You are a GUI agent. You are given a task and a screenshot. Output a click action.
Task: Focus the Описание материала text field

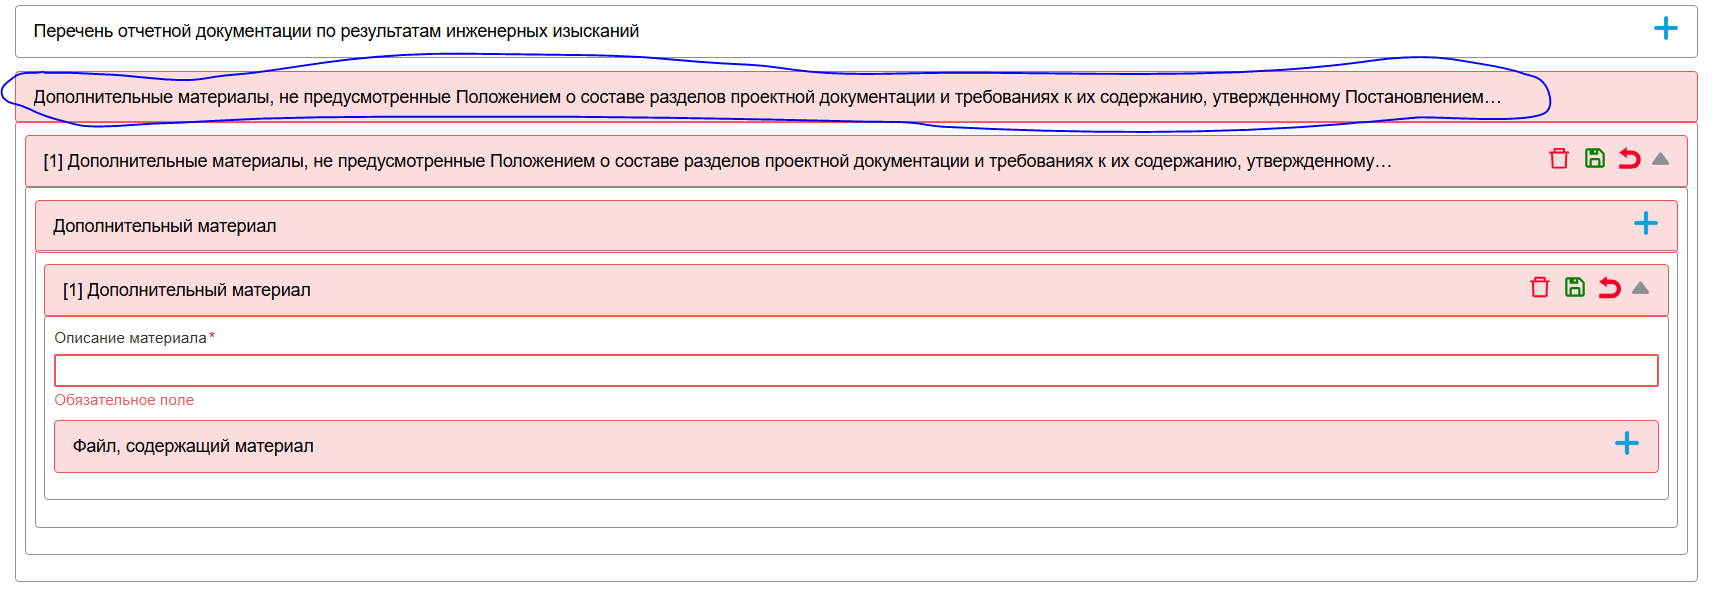856,370
